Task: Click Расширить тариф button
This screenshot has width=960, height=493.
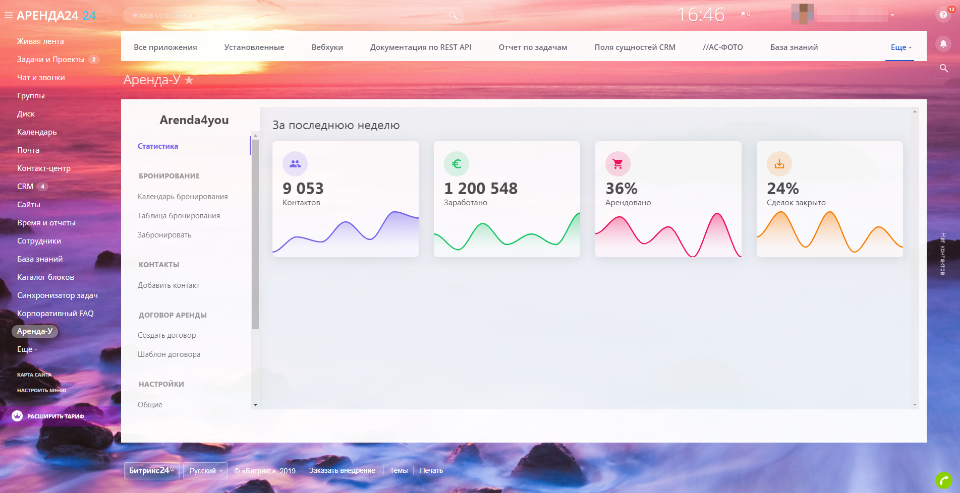Action: 56,416
